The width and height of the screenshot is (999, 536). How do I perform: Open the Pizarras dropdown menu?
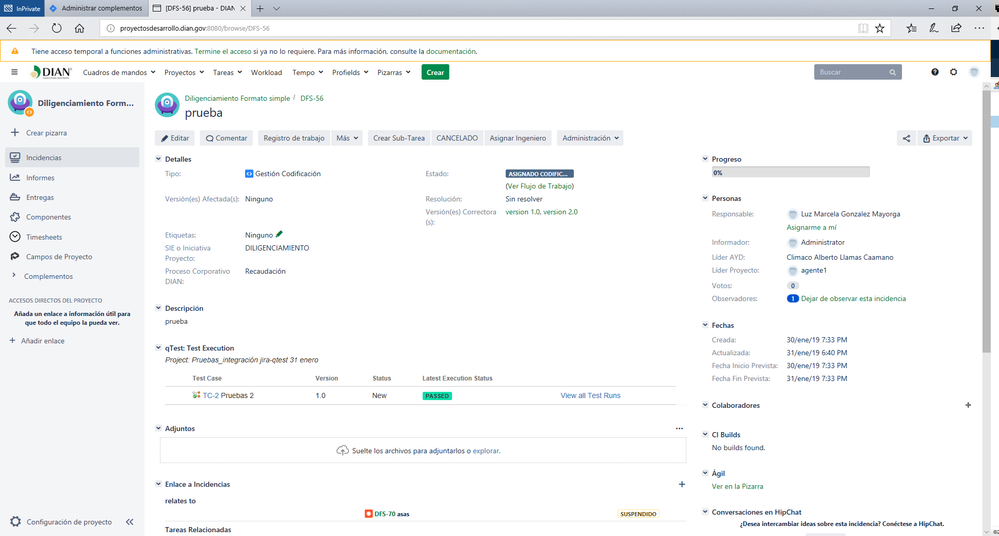(394, 73)
